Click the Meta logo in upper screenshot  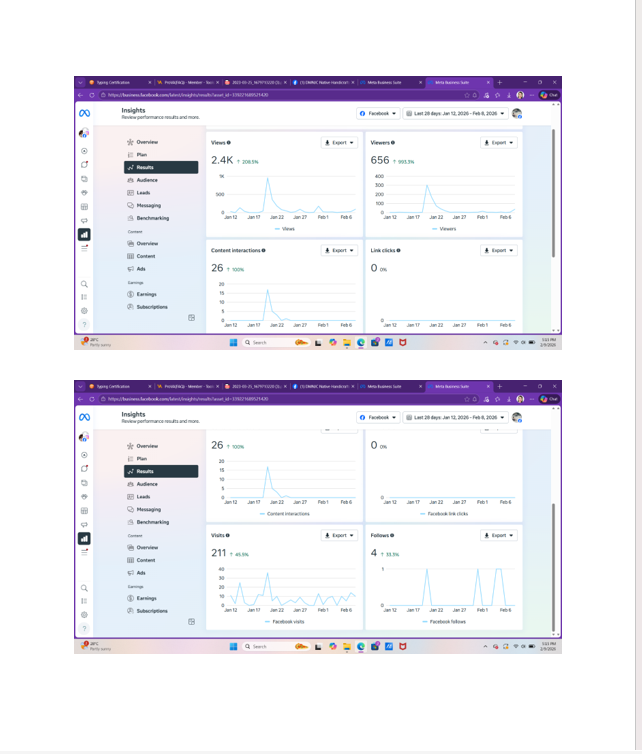pos(85,113)
